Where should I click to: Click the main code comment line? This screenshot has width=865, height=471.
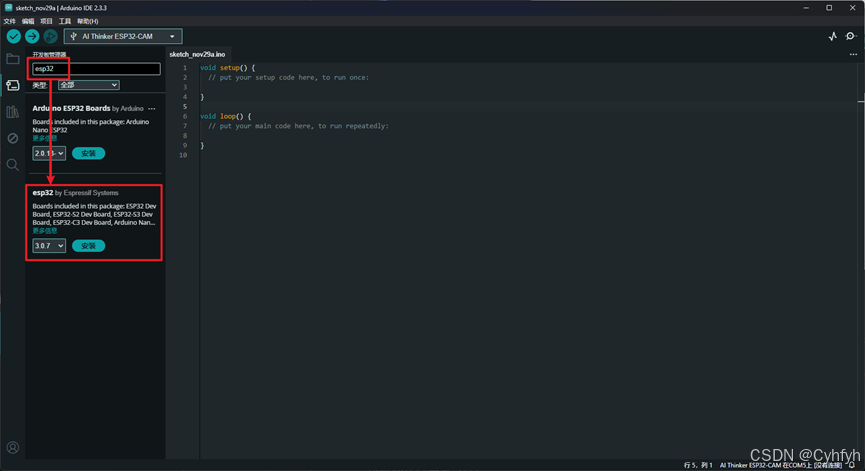coord(298,126)
